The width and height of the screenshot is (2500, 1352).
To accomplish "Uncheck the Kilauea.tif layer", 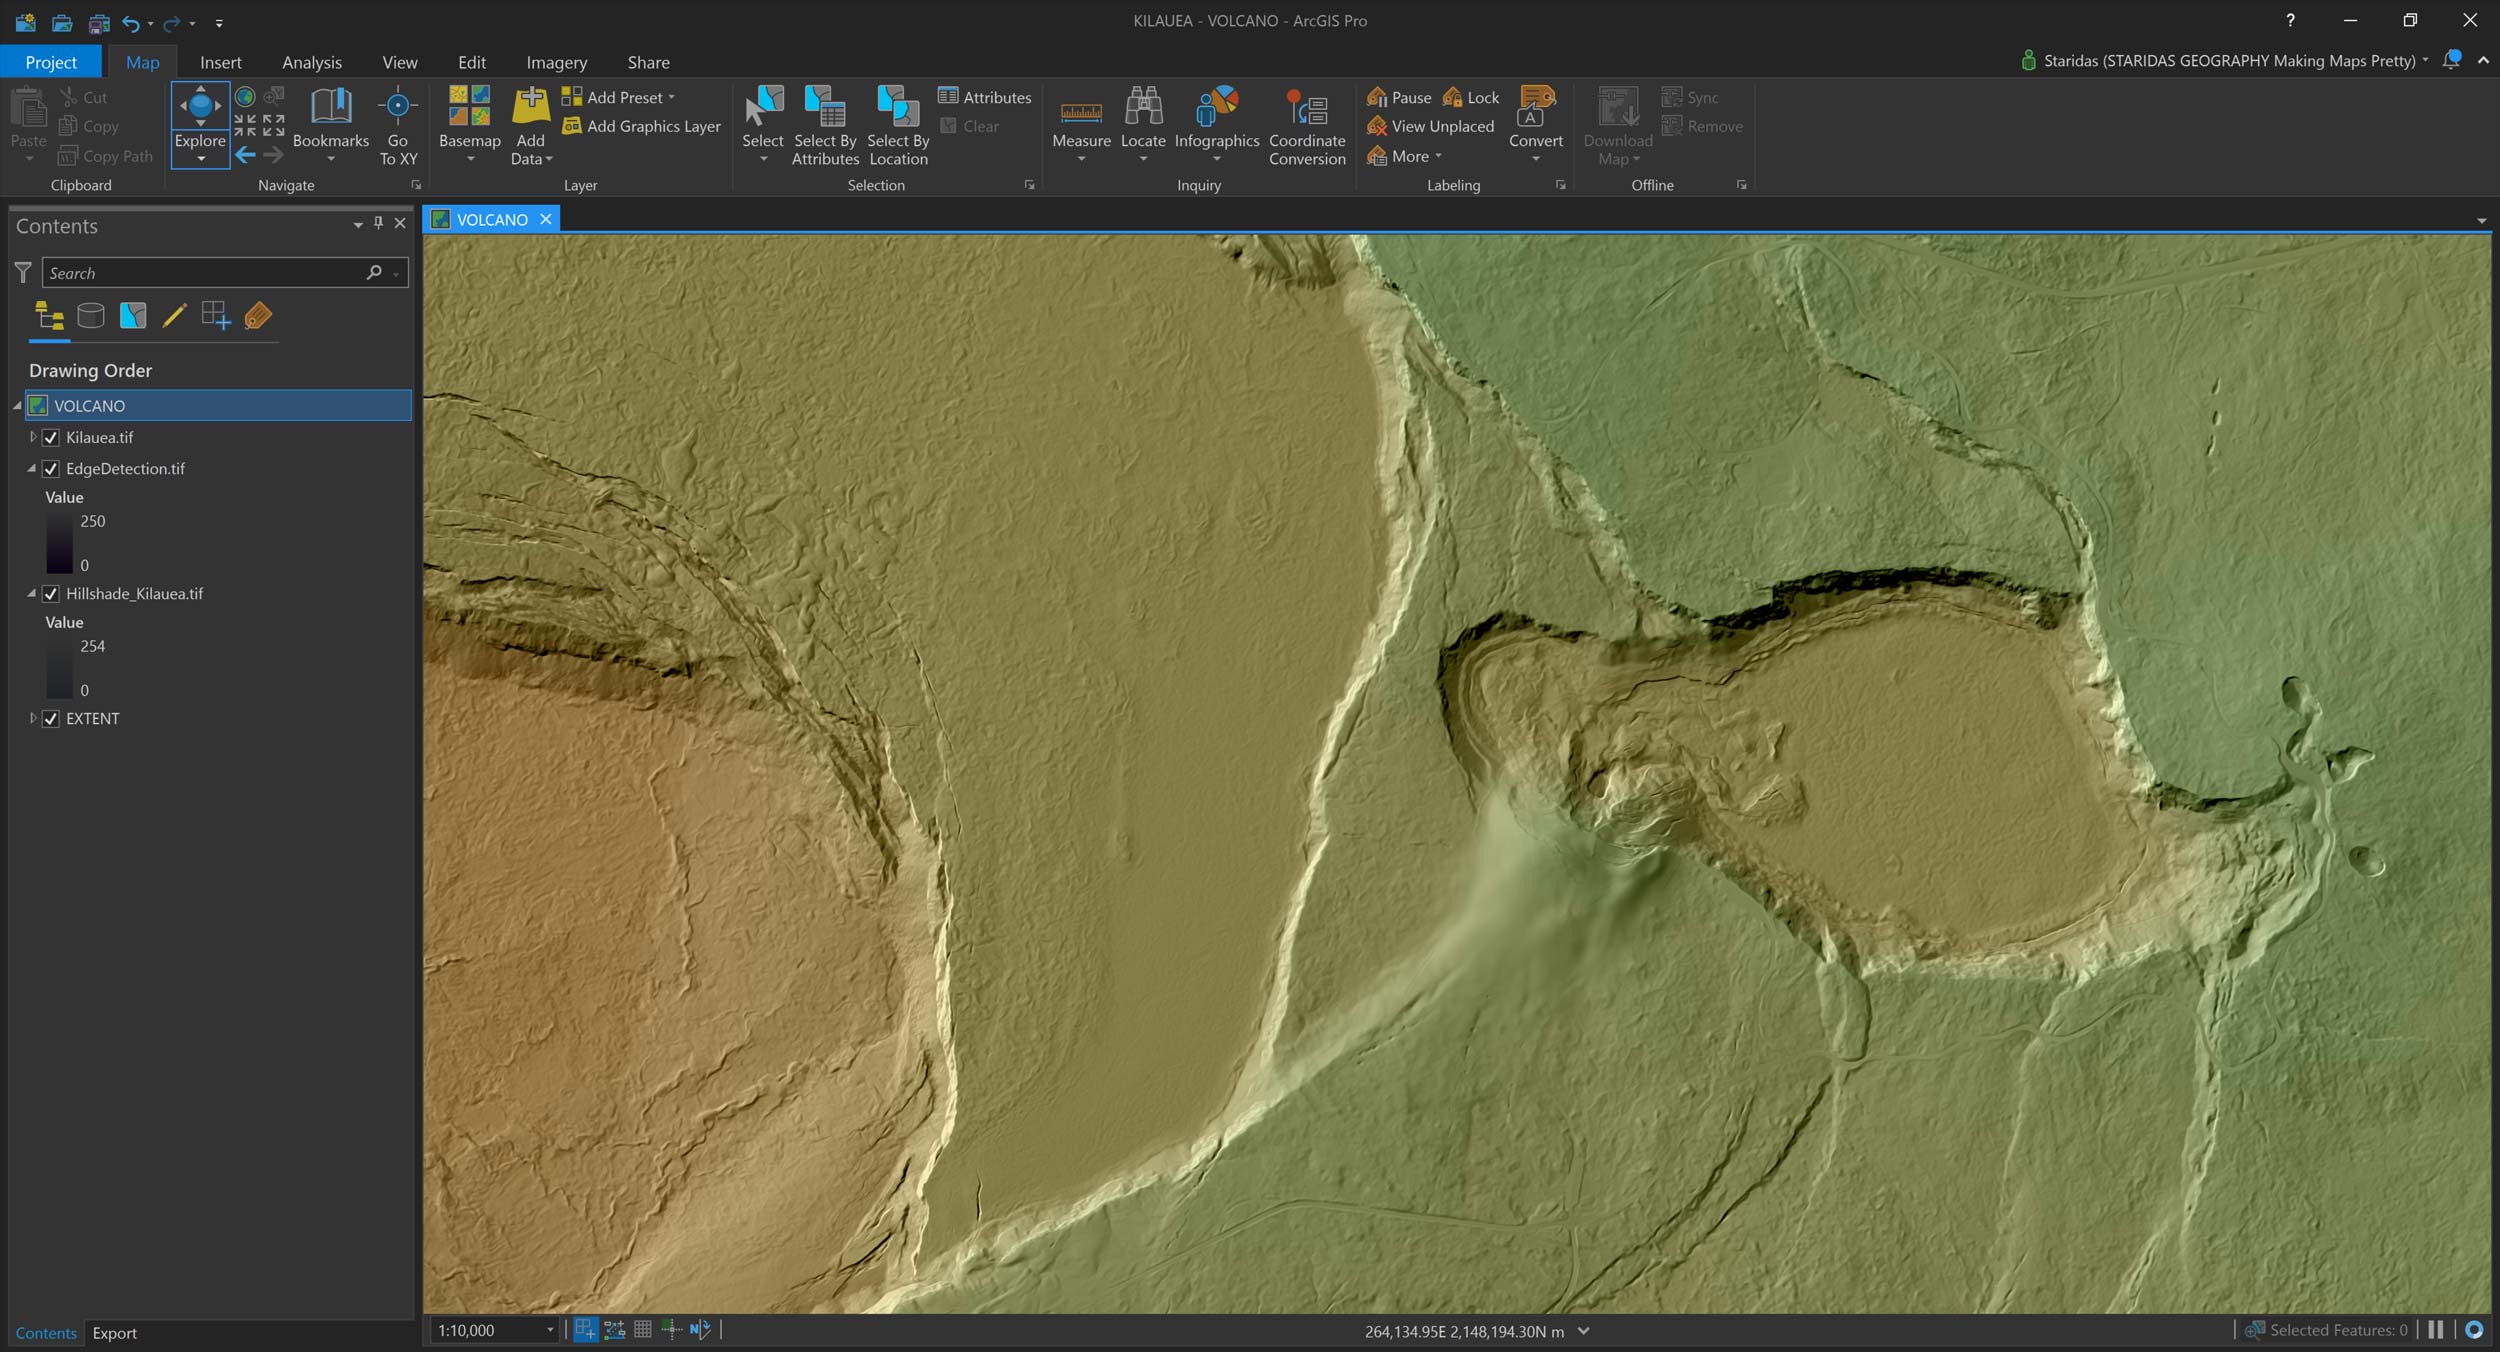I will 51,438.
